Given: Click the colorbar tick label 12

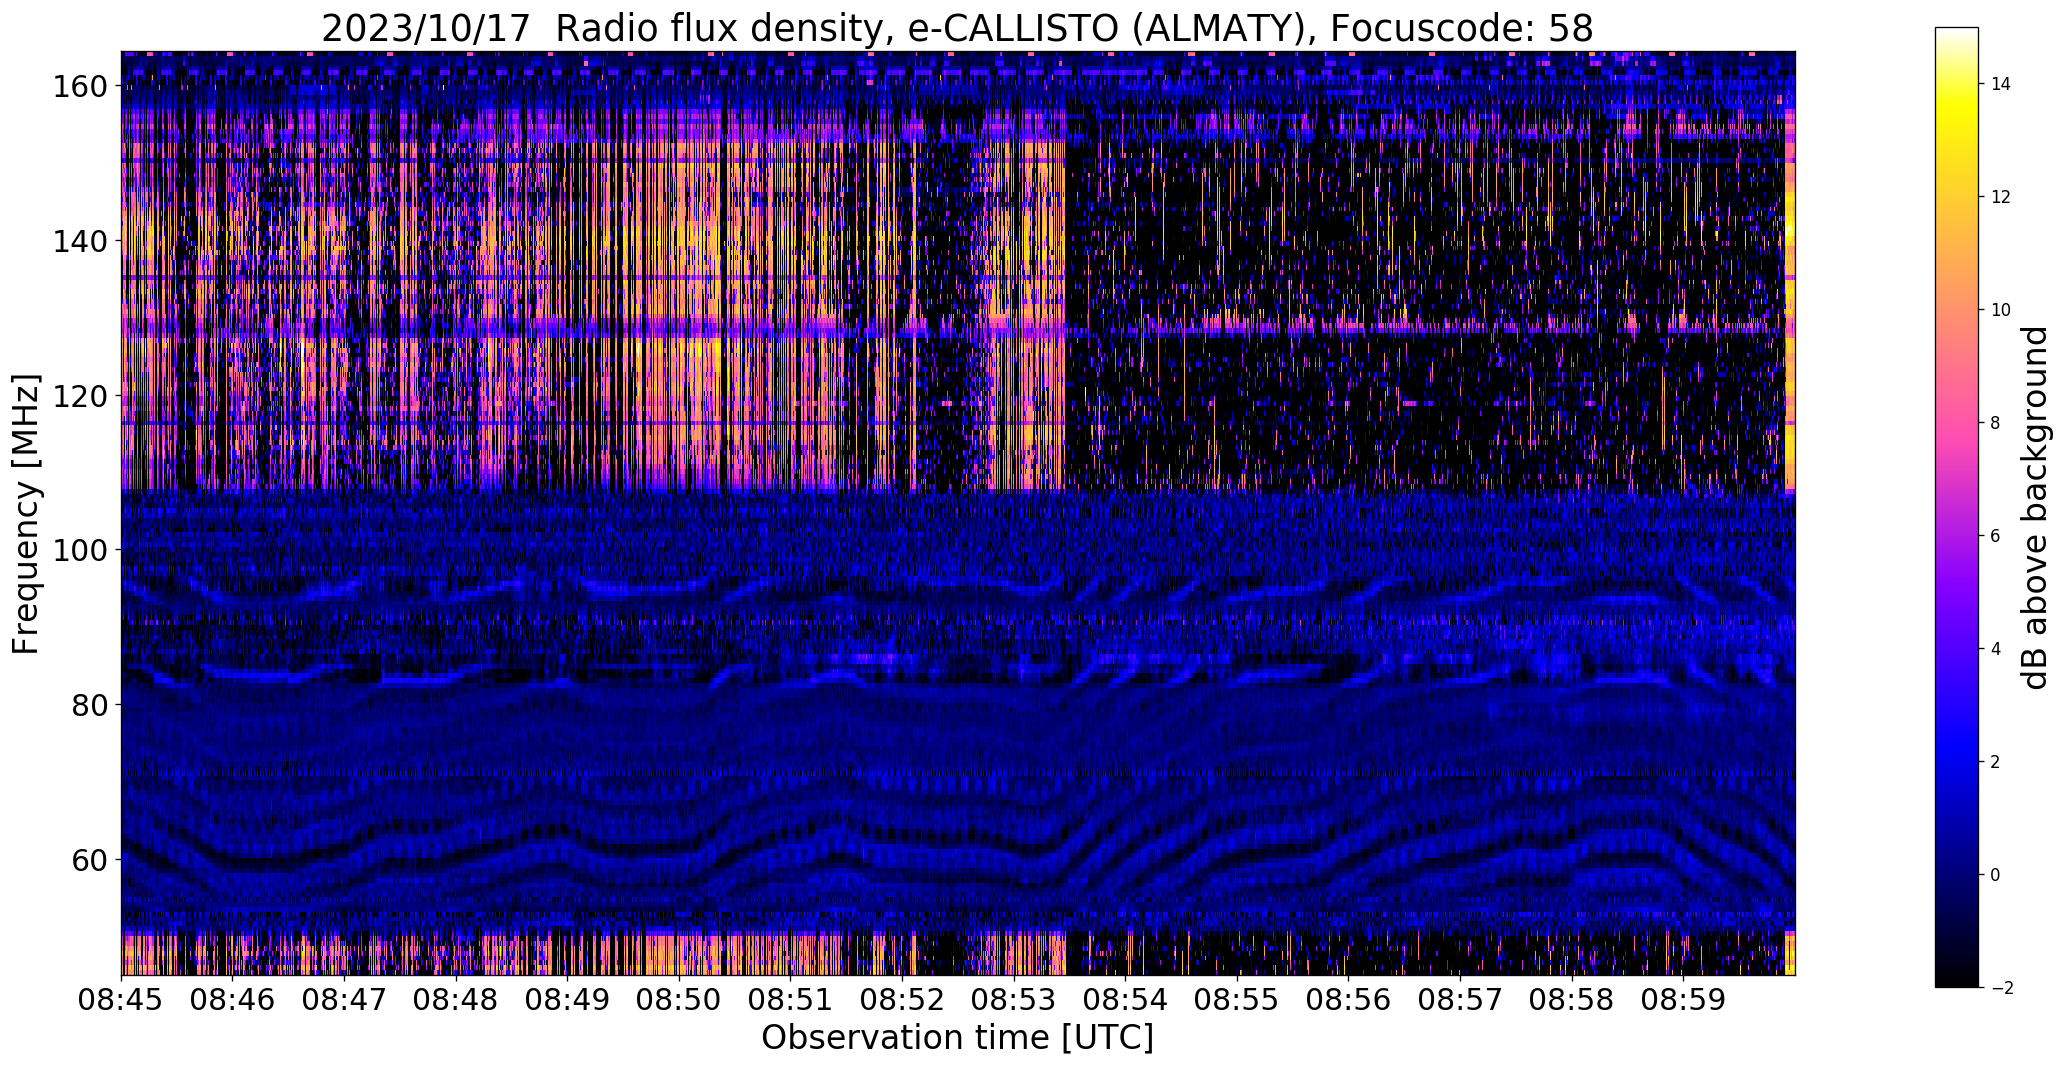Looking at the screenshot, I should coord(2001,197).
